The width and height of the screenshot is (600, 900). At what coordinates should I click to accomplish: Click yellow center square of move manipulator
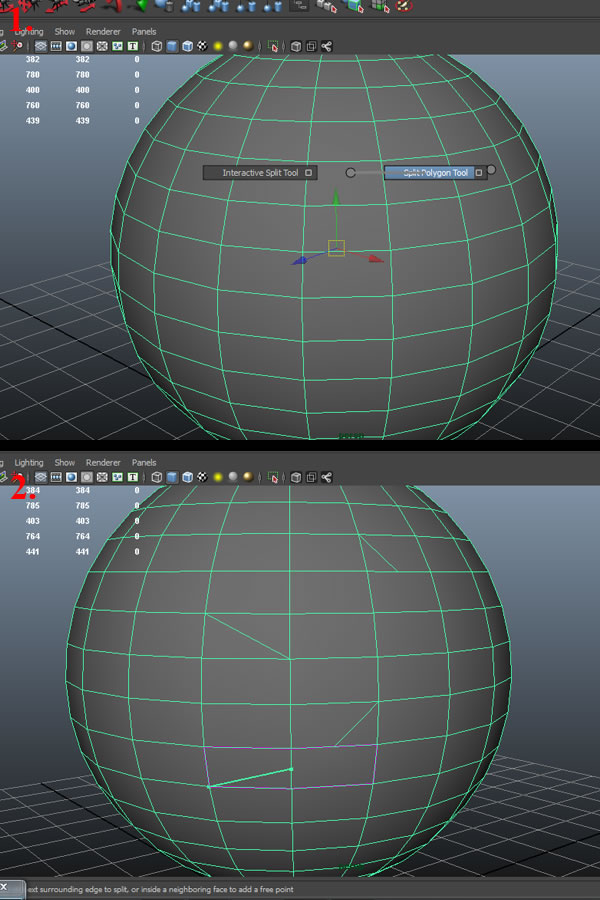337,248
